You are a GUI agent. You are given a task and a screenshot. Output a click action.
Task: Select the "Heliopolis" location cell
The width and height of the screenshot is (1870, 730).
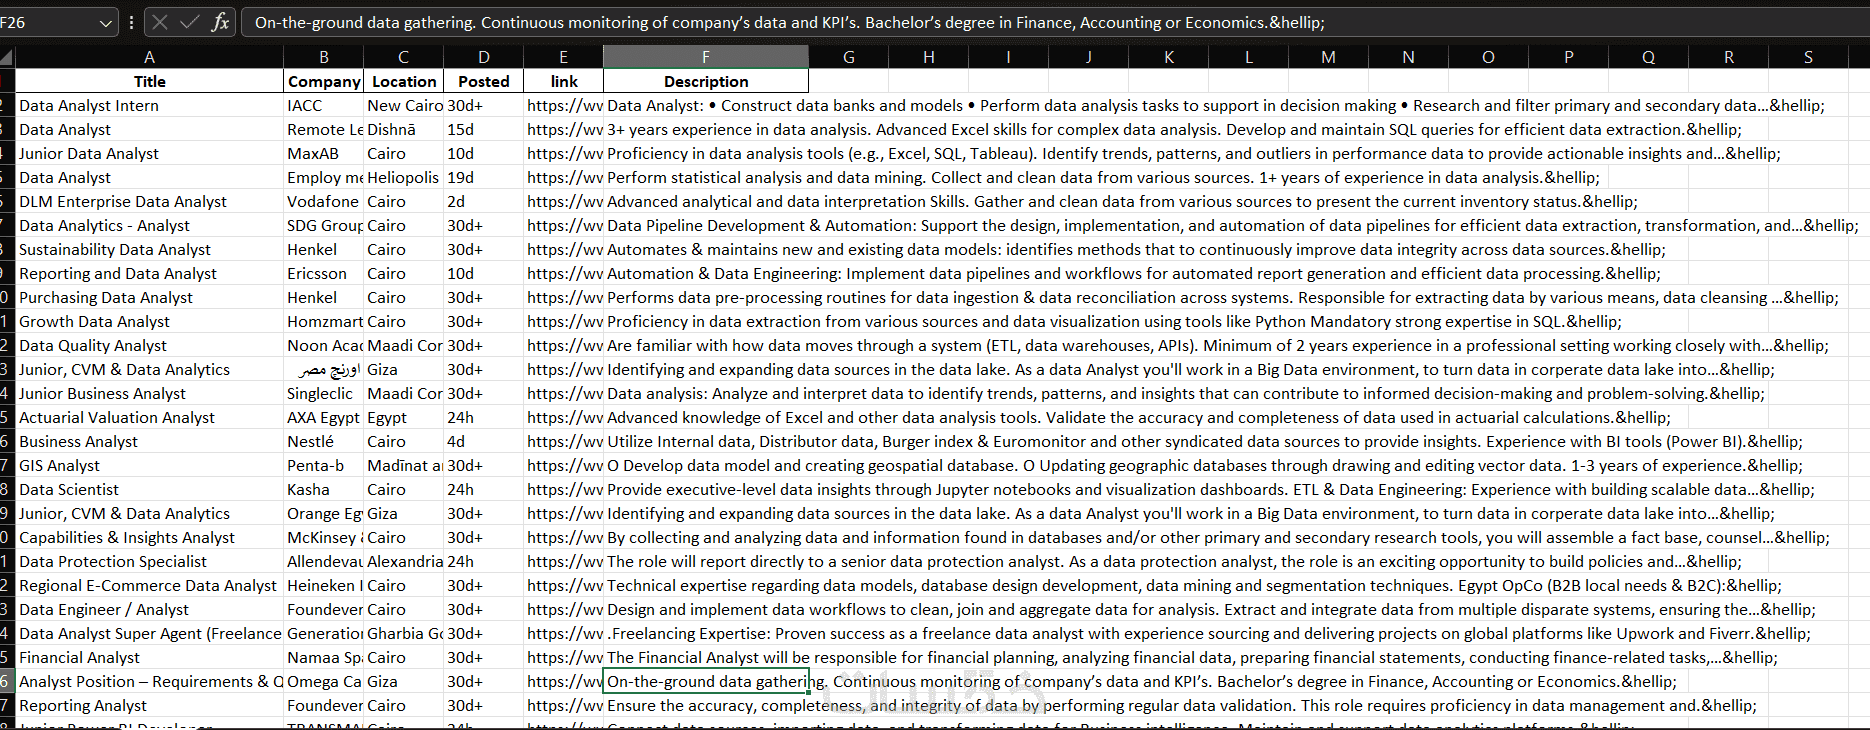(403, 177)
